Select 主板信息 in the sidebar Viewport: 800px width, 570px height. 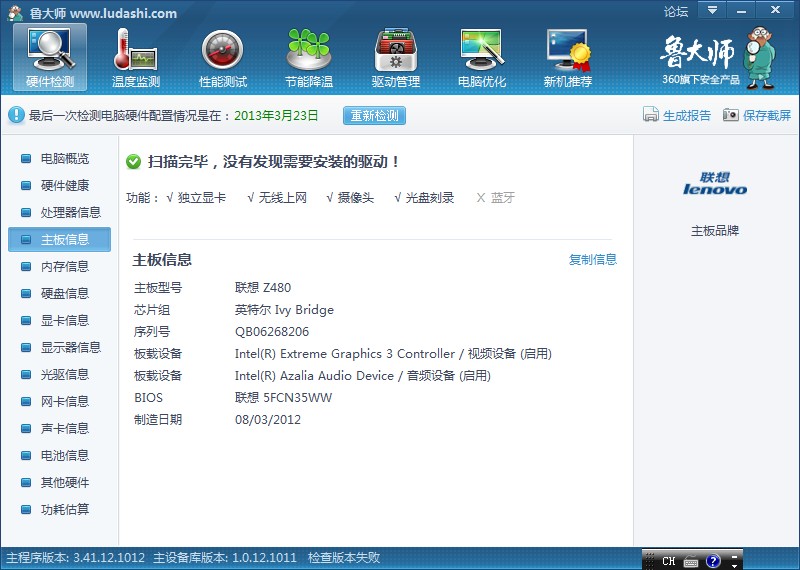point(59,239)
